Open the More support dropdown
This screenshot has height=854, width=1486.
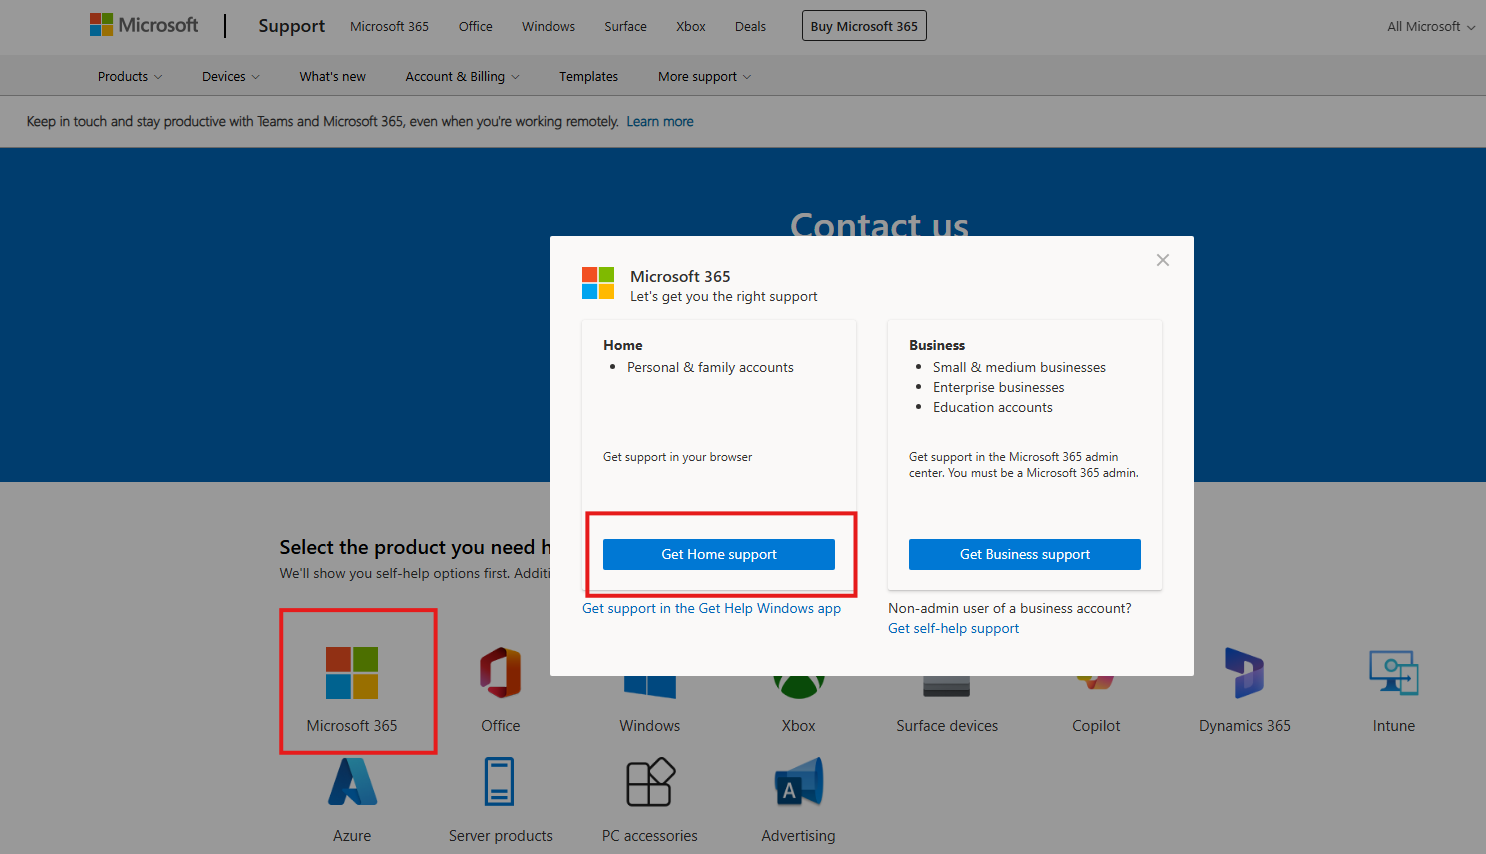tap(704, 77)
